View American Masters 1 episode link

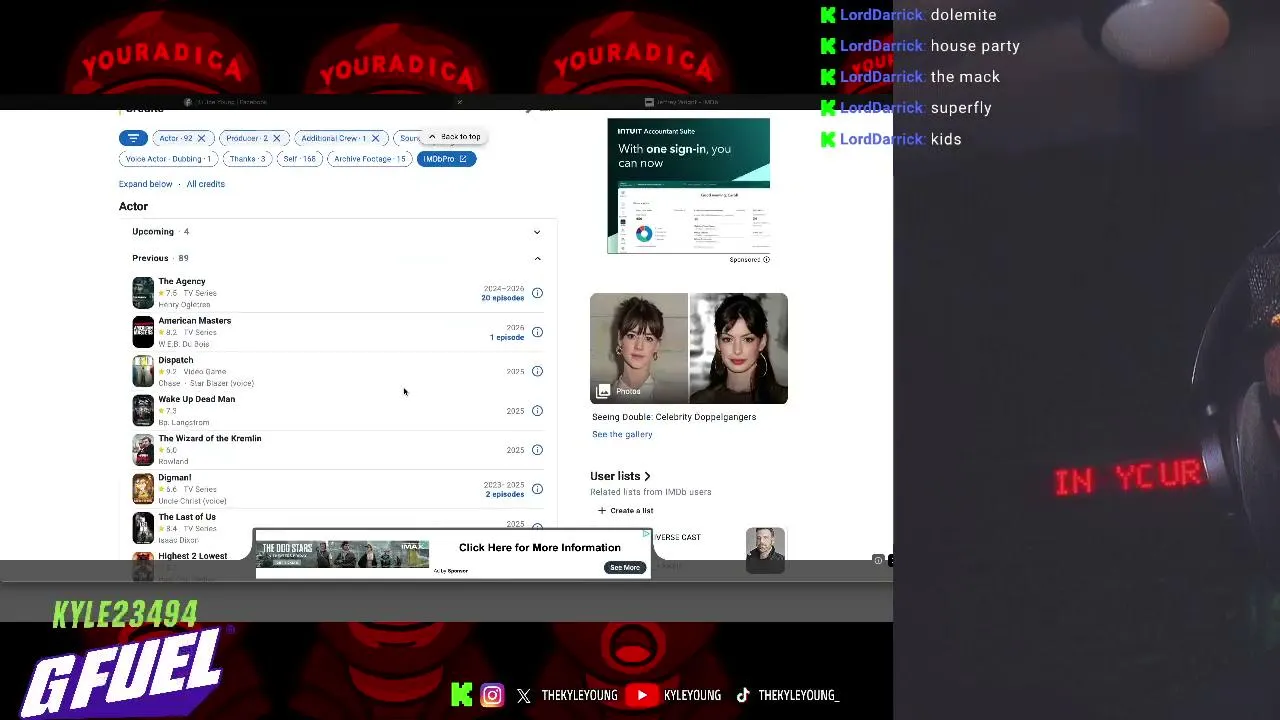pyautogui.click(x=507, y=337)
